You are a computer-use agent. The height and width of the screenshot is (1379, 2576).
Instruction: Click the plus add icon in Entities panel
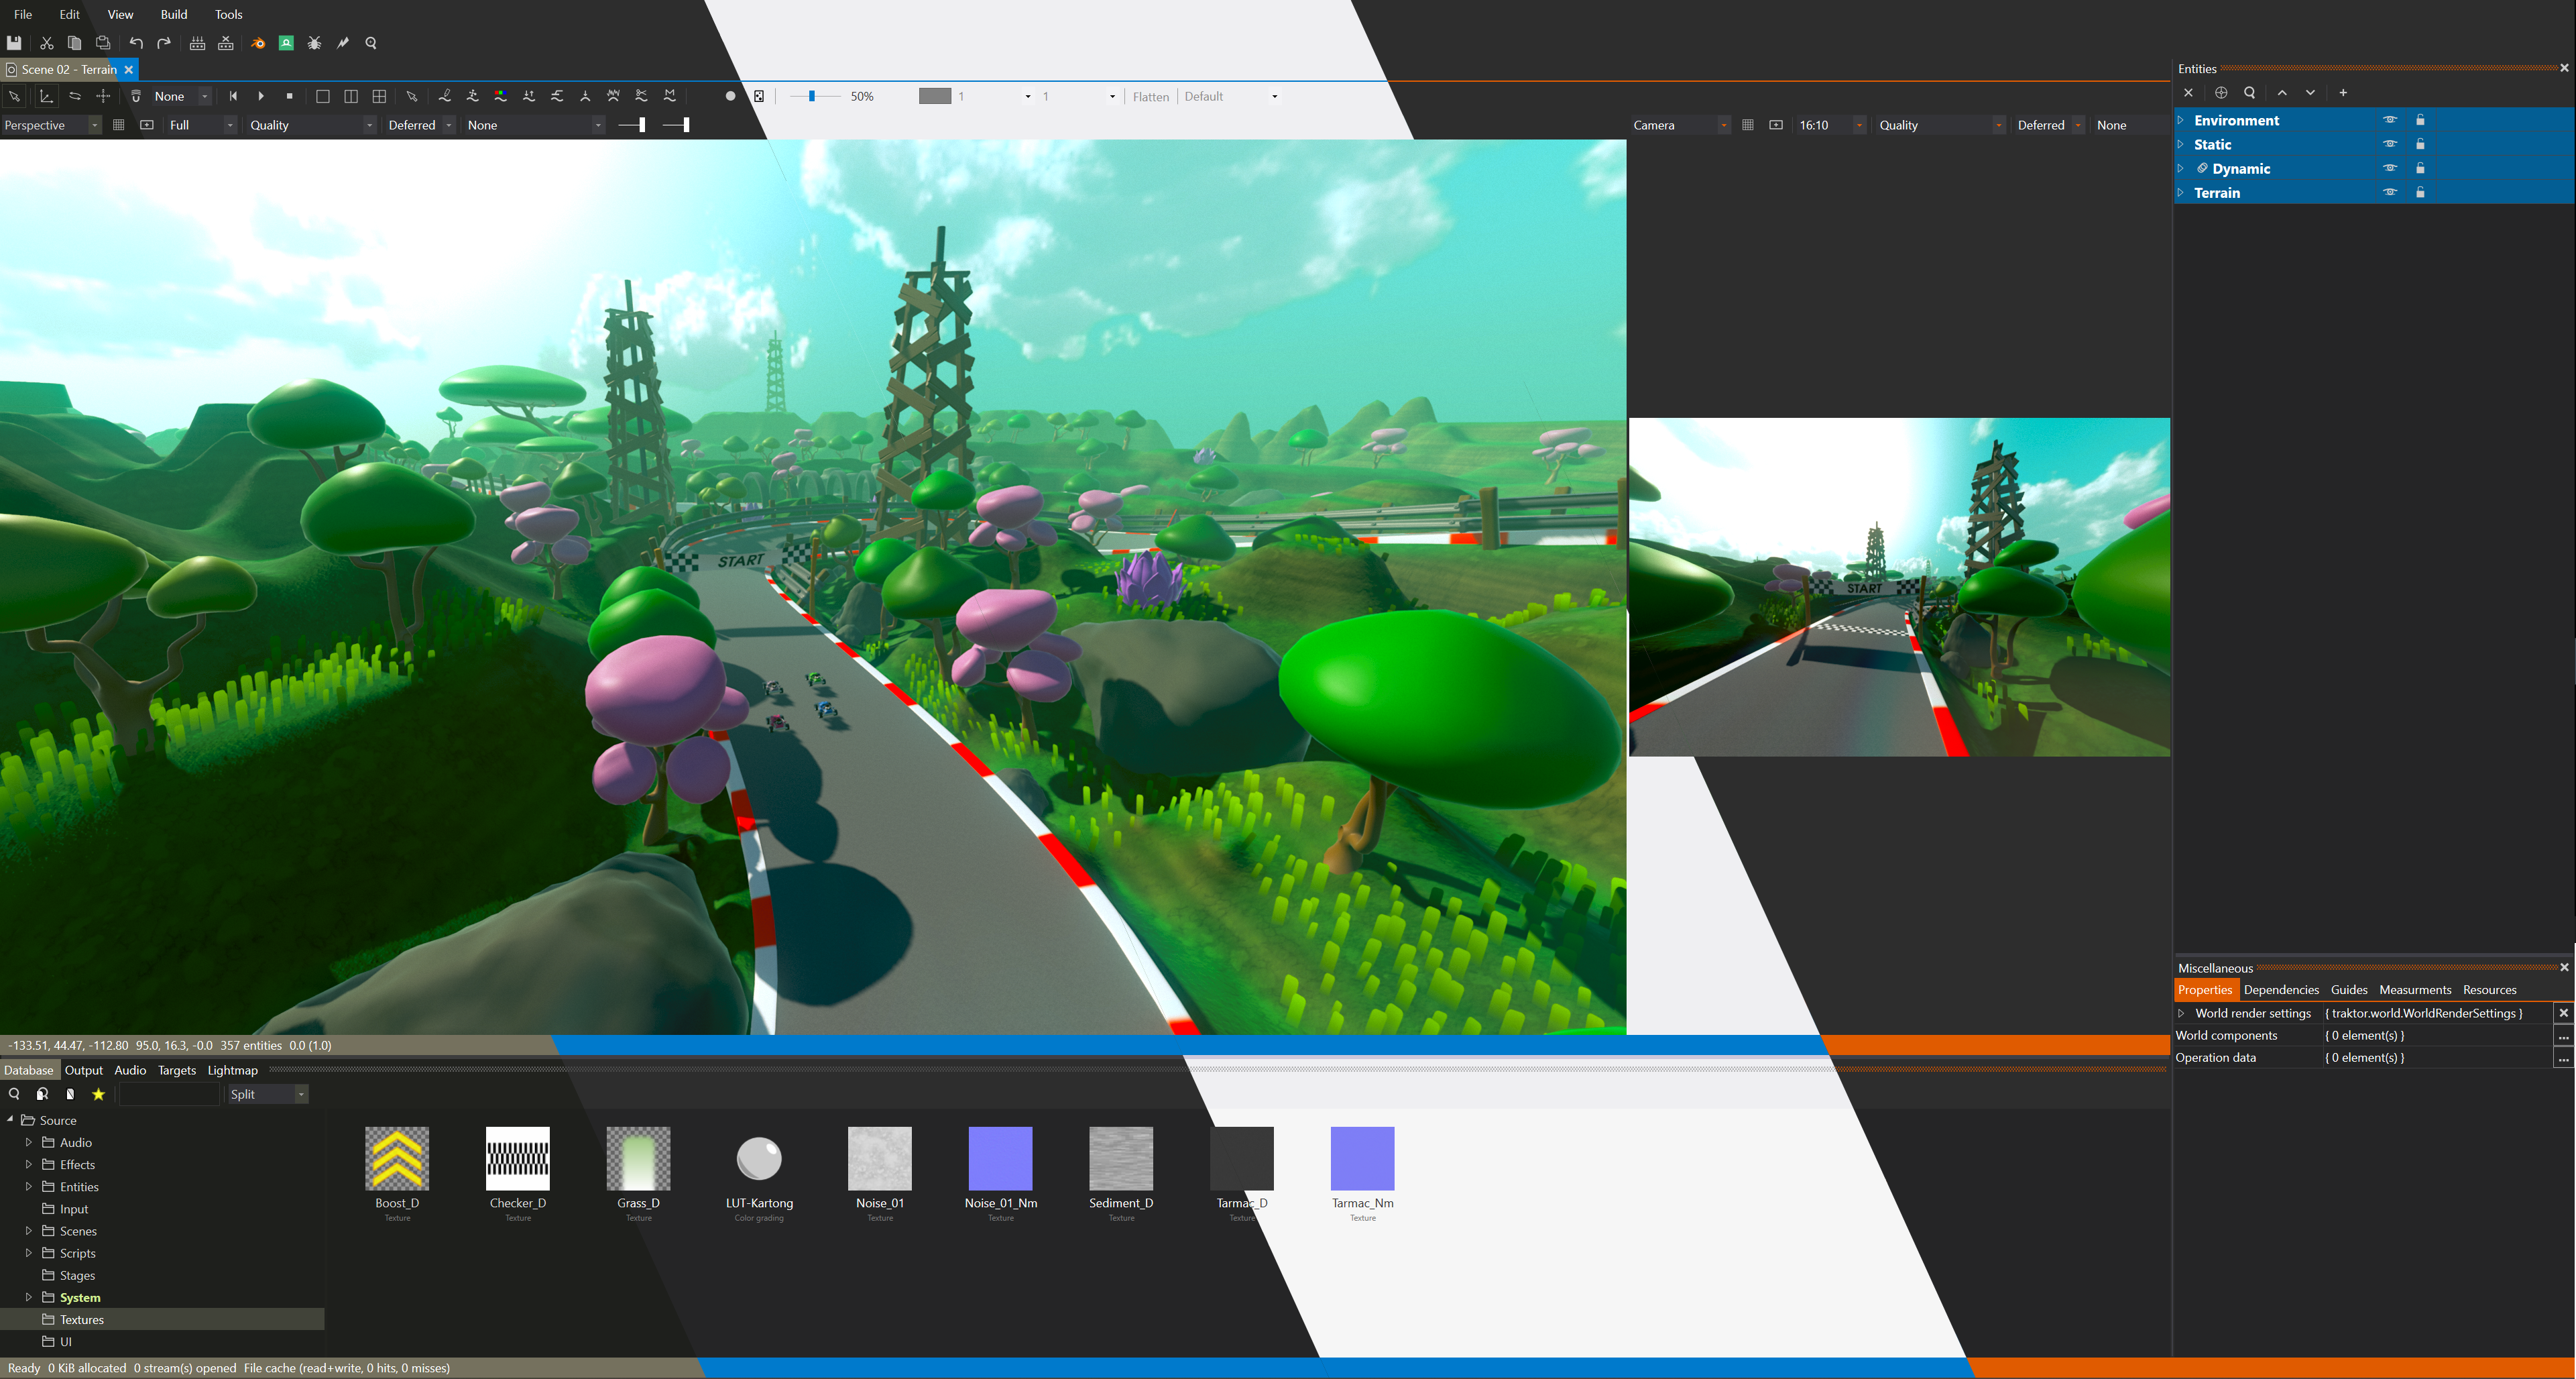click(x=2342, y=92)
